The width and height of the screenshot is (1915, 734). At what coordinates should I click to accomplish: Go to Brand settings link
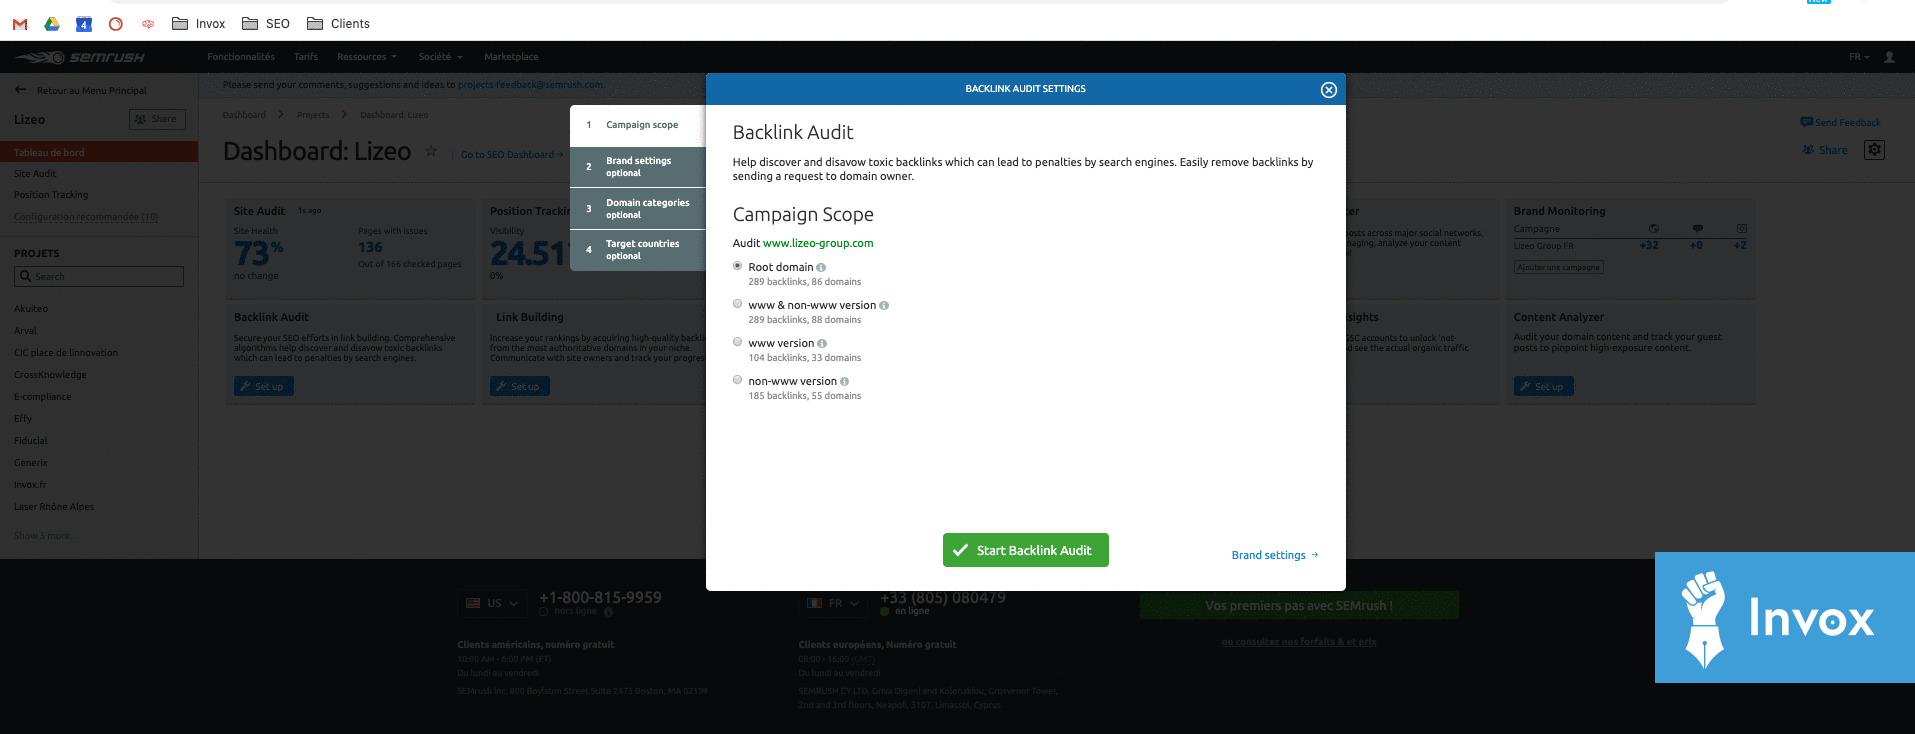tap(1275, 555)
